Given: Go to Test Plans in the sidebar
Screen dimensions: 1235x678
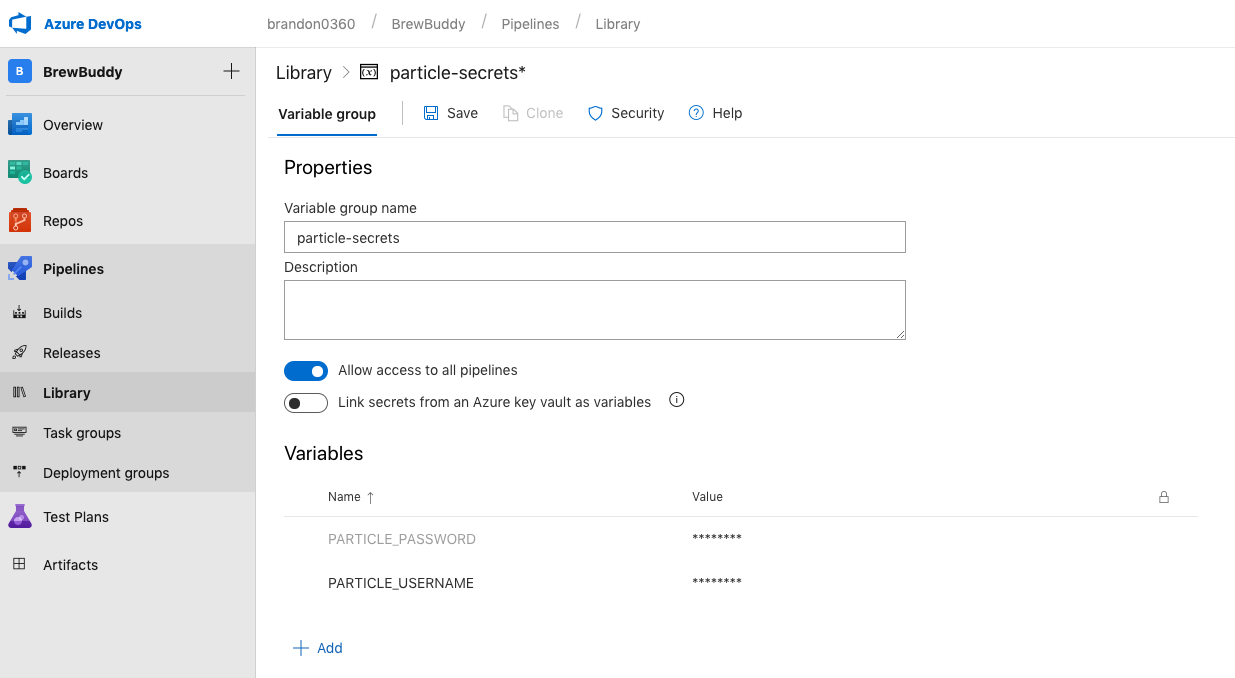Looking at the screenshot, I should pos(76,517).
